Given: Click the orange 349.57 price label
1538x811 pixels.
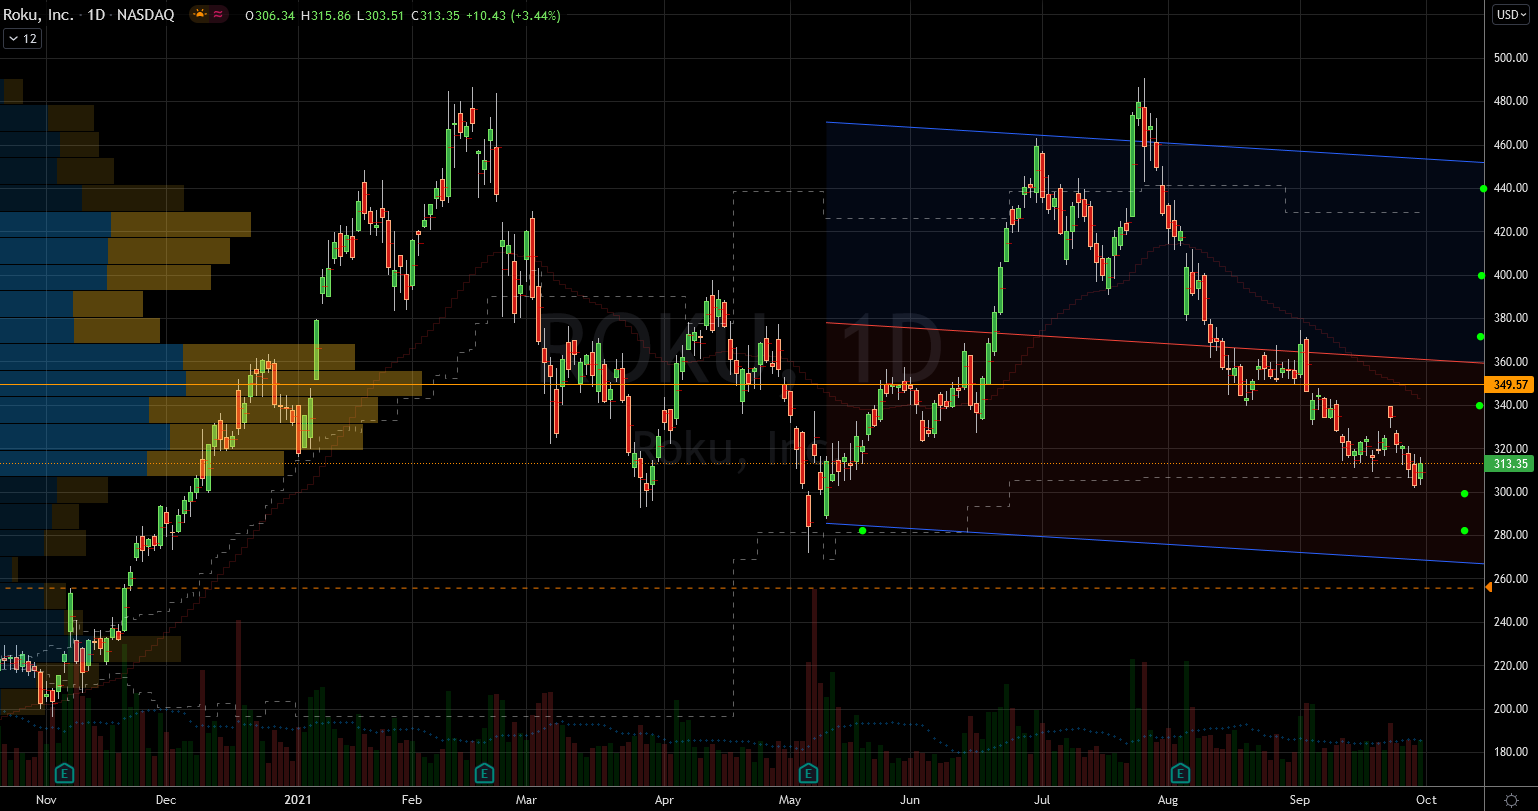Looking at the screenshot, I should point(1510,384).
